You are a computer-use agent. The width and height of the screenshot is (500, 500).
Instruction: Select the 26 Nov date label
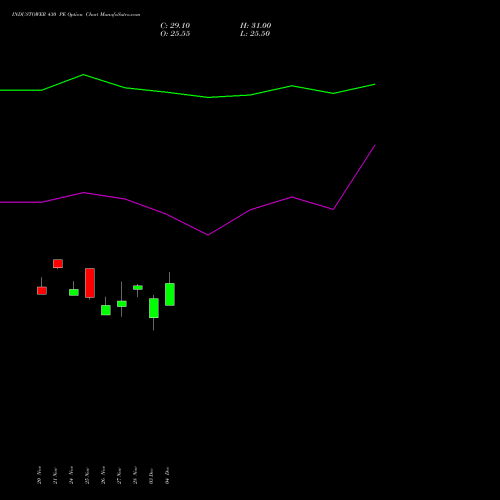103,475
